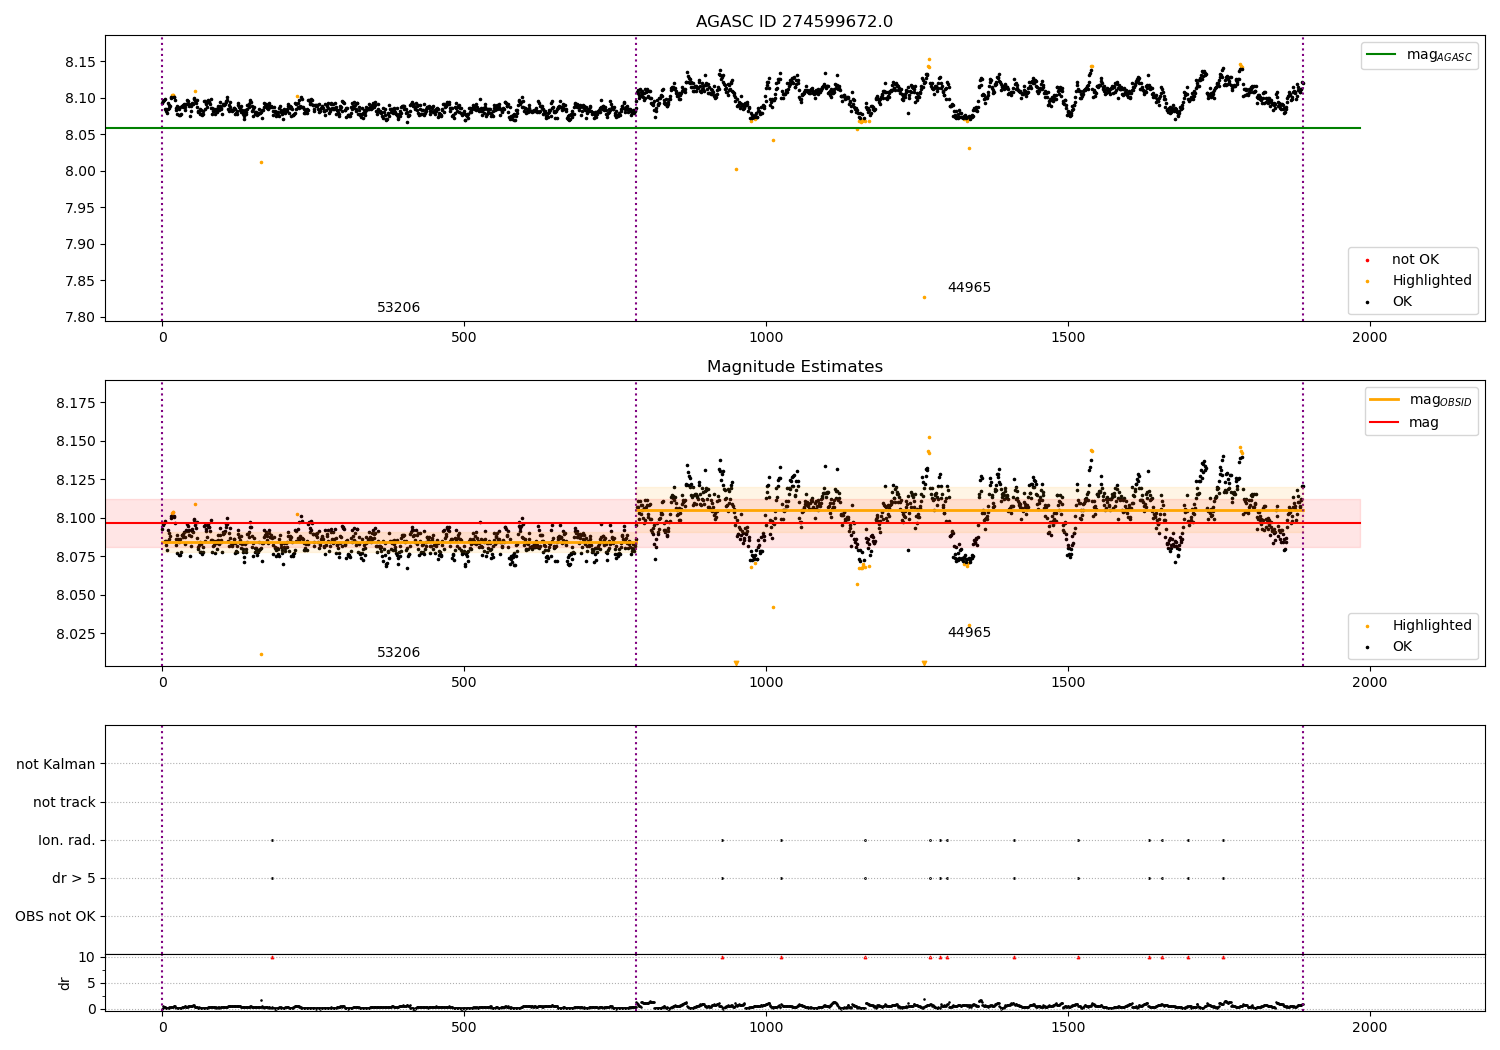Click the 2000 x-tick under the top plot
Viewport: 1500px width, 1050px height.
coord(1369,338)
